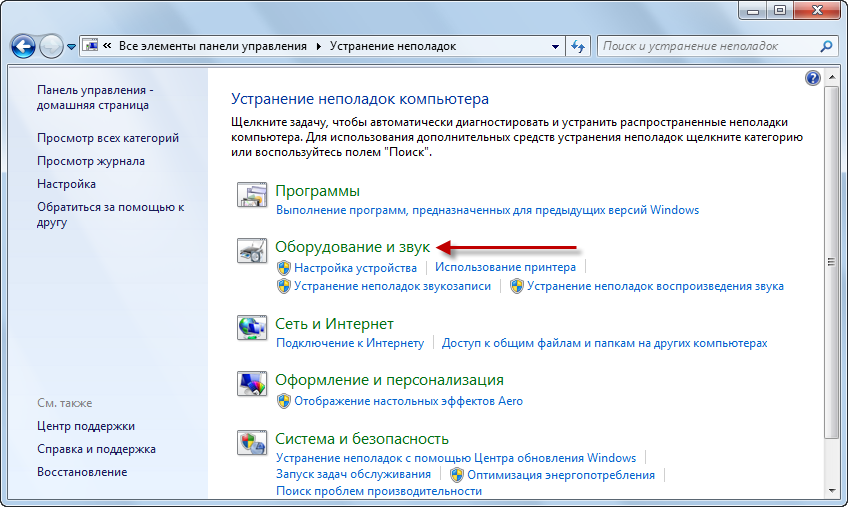Click the Оборудование и звук category icon
The image size is (848, 507).
252,252
